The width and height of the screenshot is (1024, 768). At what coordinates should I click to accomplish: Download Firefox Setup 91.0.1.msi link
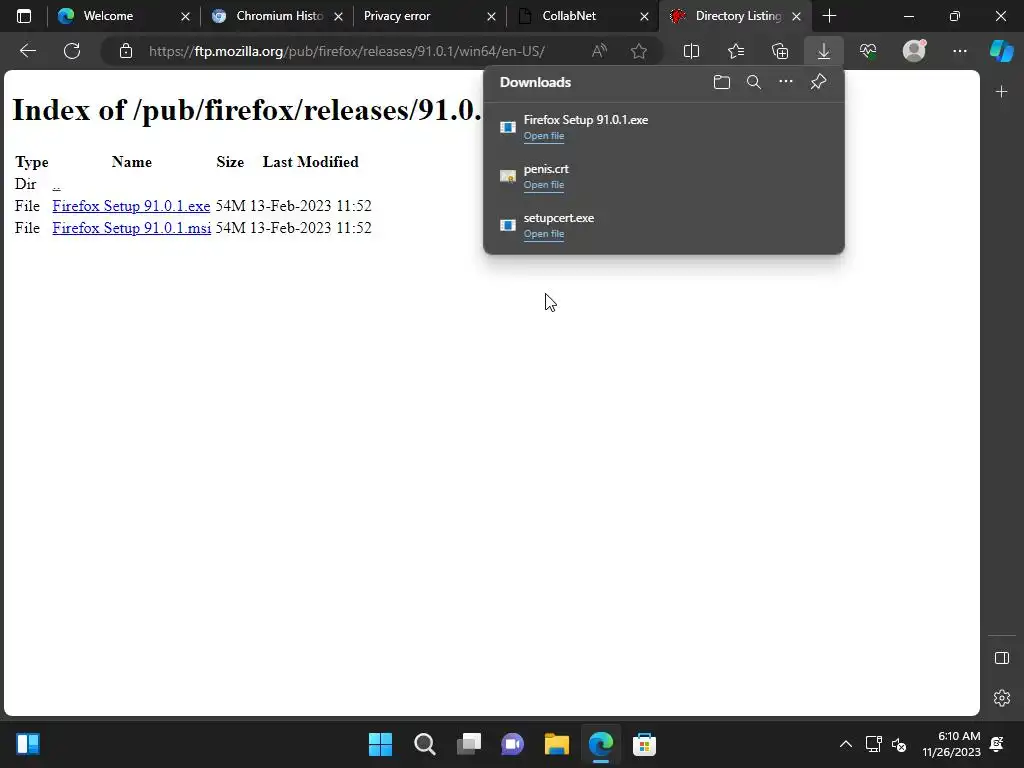131,228
